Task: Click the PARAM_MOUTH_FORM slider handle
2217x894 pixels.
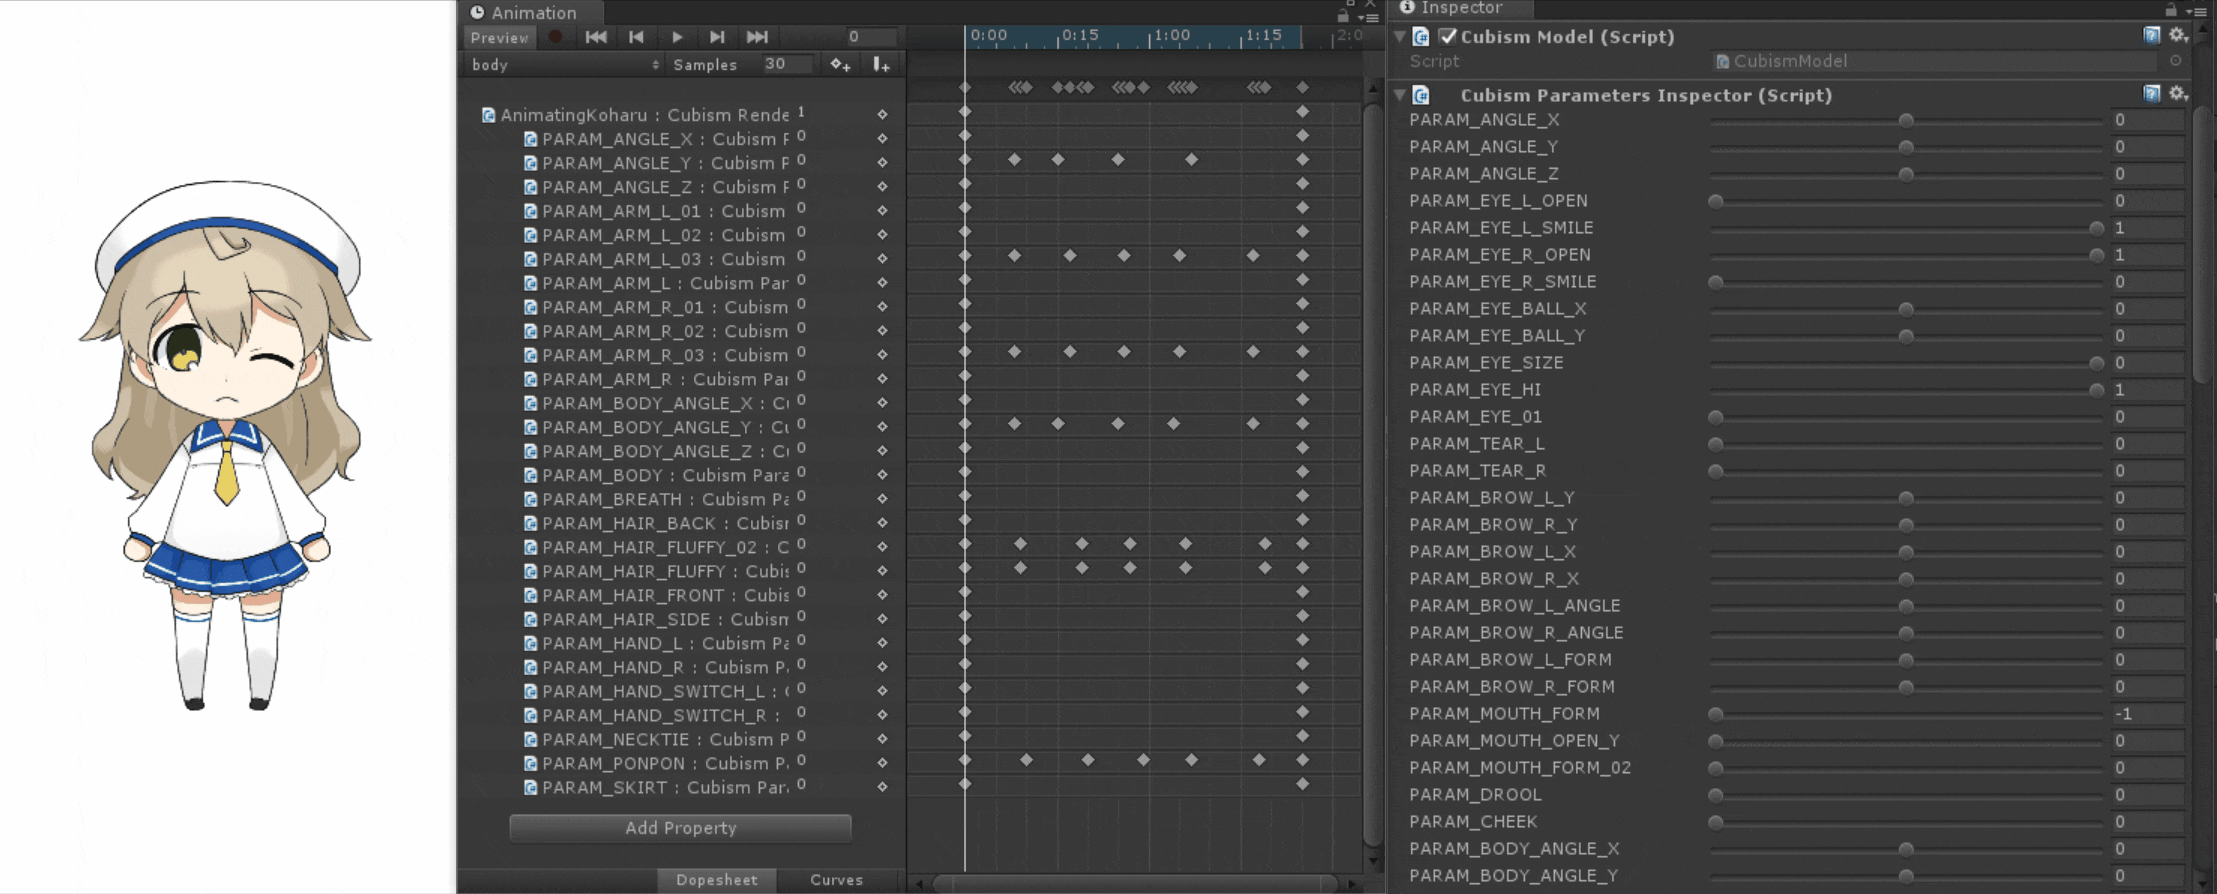Action: 1716,714
